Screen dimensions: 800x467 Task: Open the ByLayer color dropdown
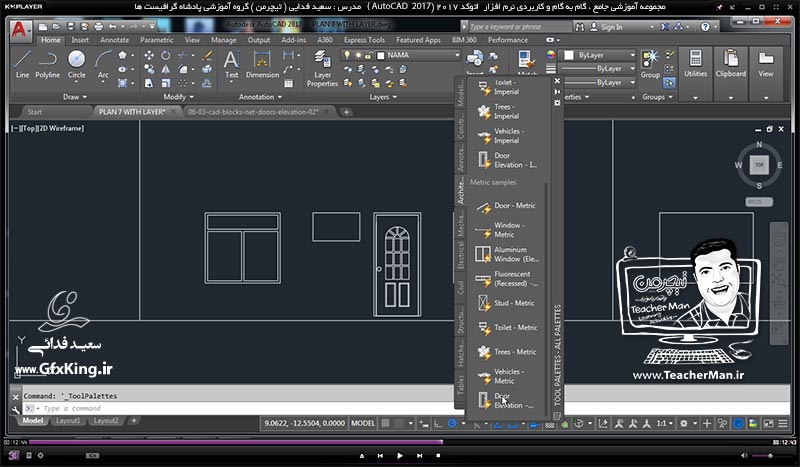pyautogui.click(x=598, y=55)
